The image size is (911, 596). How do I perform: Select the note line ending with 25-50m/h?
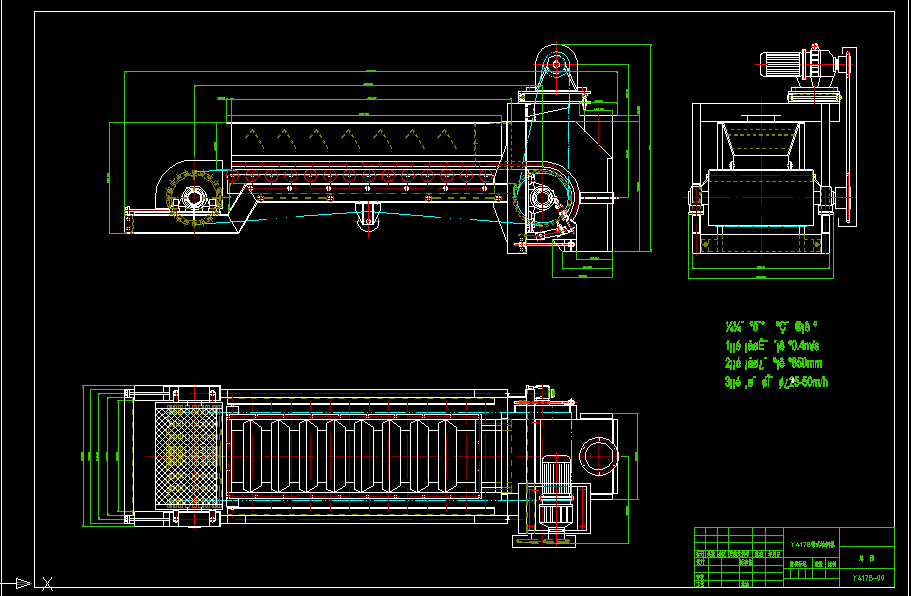click(x=776, y=382)
